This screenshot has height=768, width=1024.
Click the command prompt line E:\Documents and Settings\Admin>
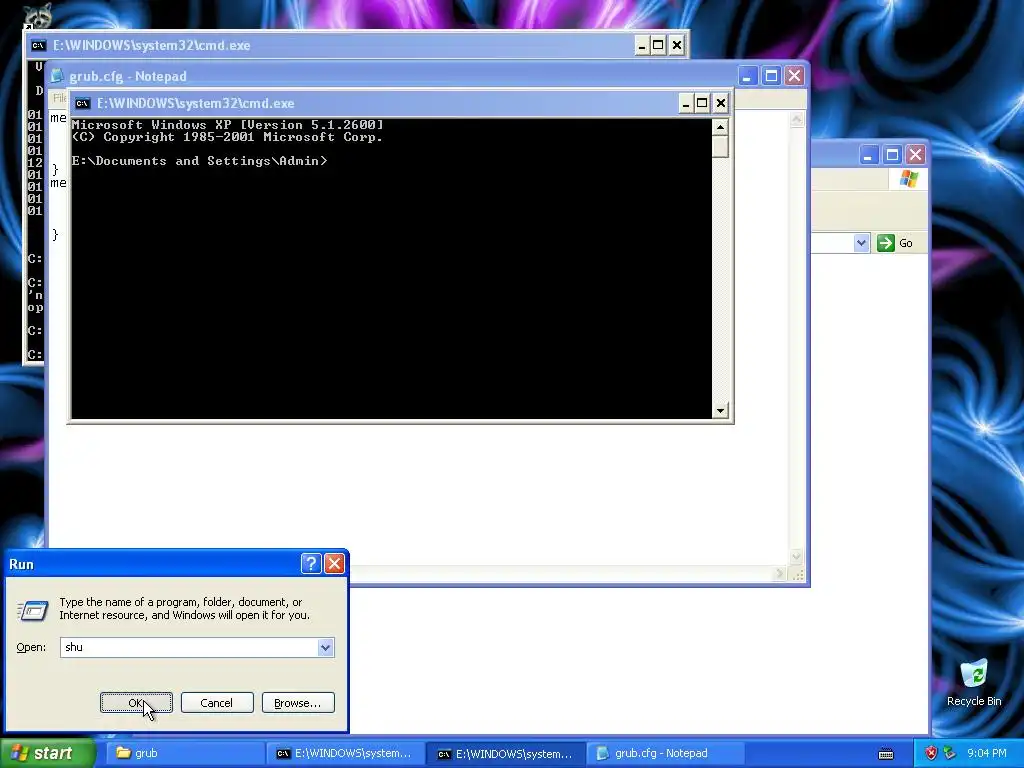(199, 161)
